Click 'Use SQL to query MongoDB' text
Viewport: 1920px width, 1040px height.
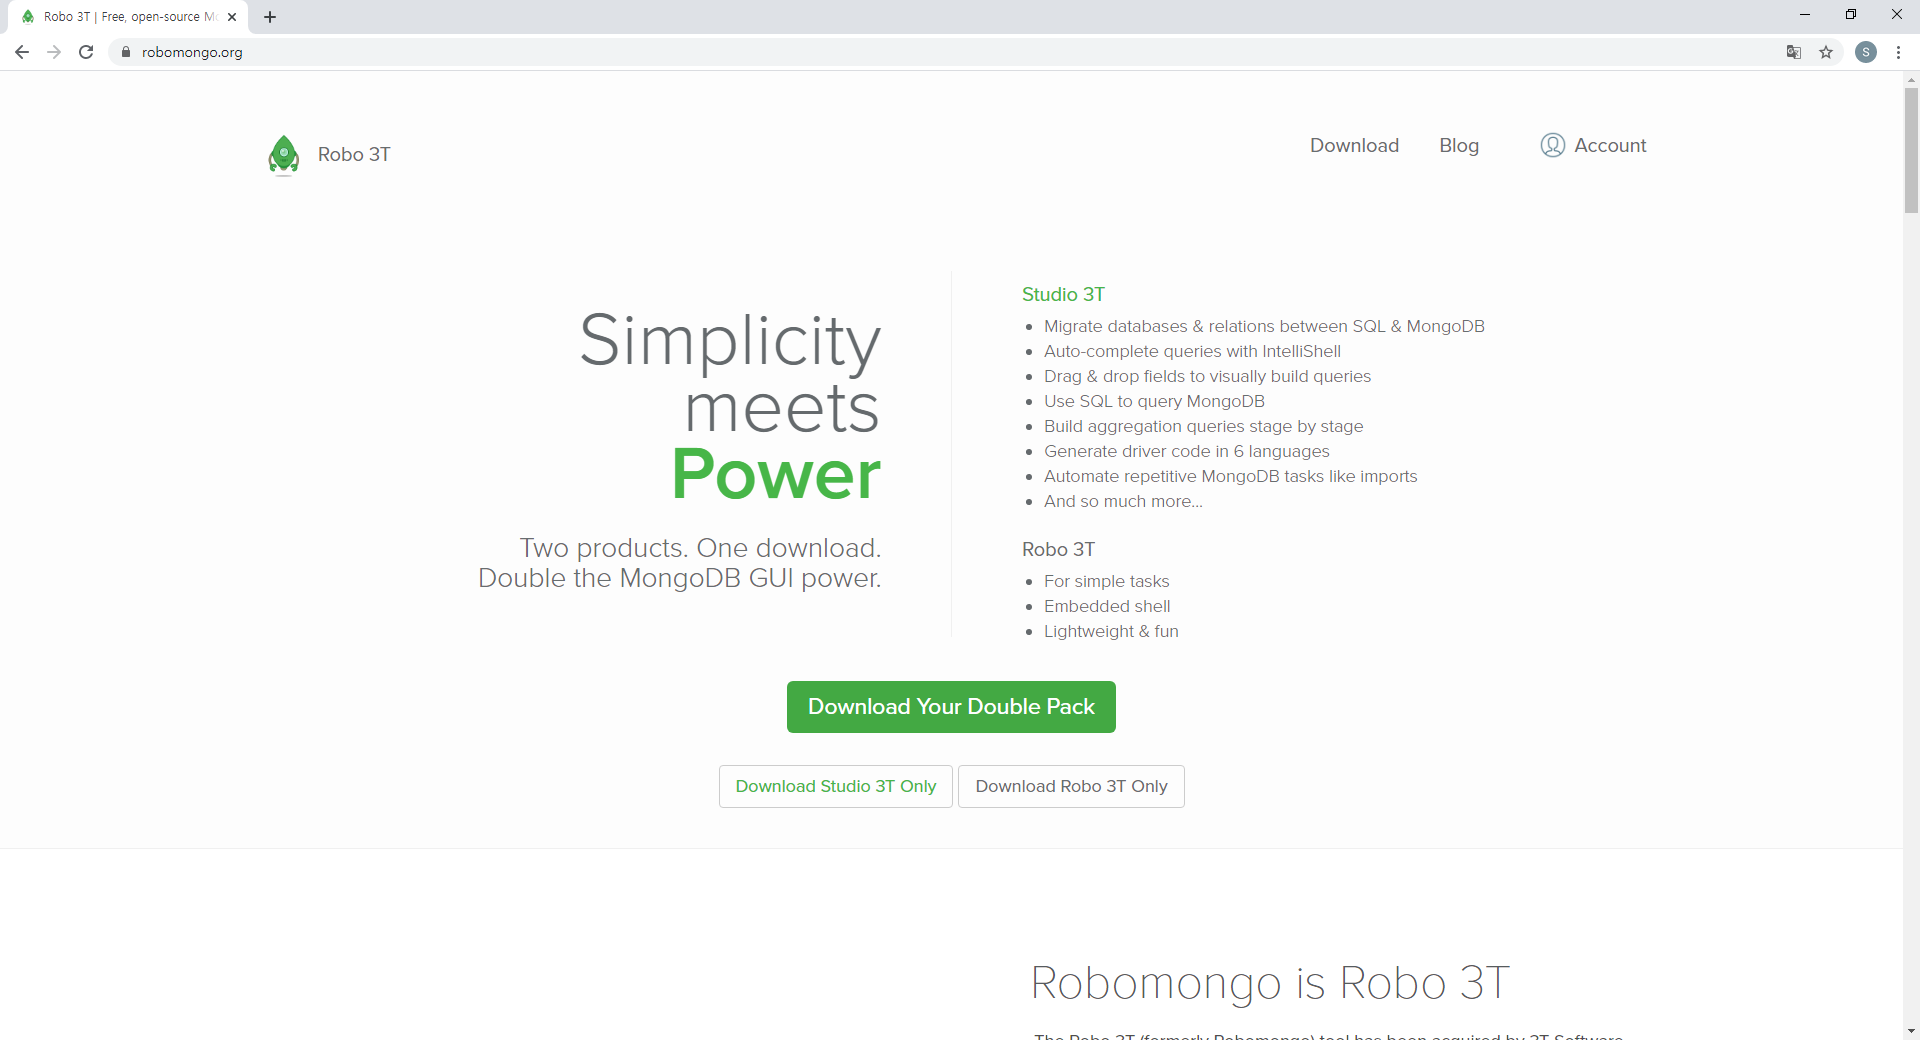(1154, 401)
